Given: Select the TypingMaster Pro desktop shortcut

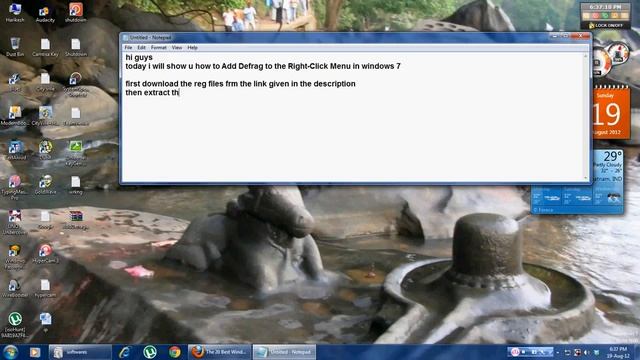Looking at the screenshot, I should point(15,186).
